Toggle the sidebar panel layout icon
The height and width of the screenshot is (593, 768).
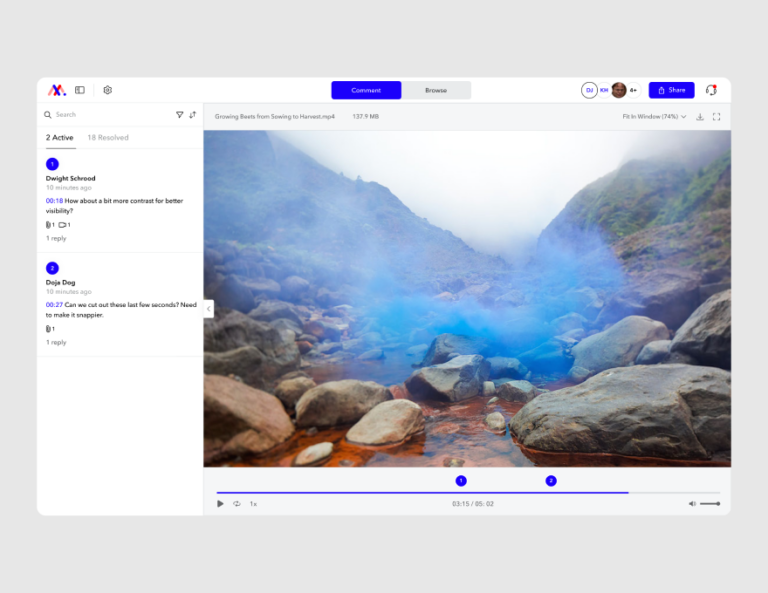(x=80, y=90)
